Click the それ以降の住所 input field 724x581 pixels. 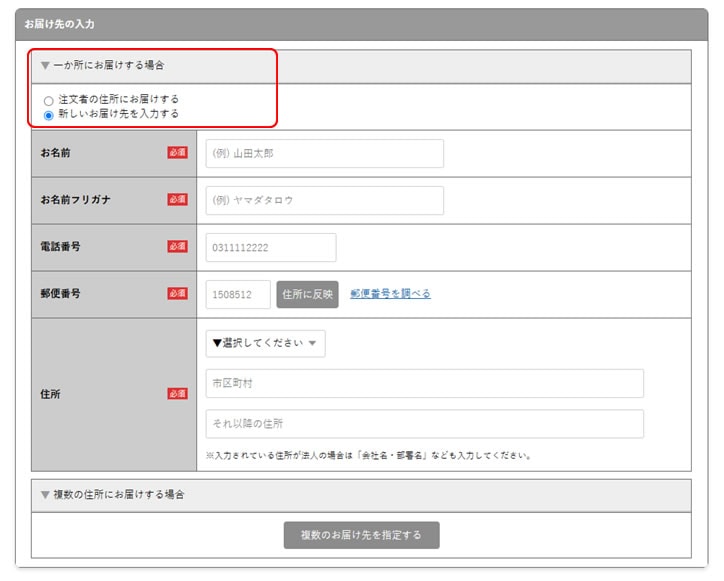424,424
